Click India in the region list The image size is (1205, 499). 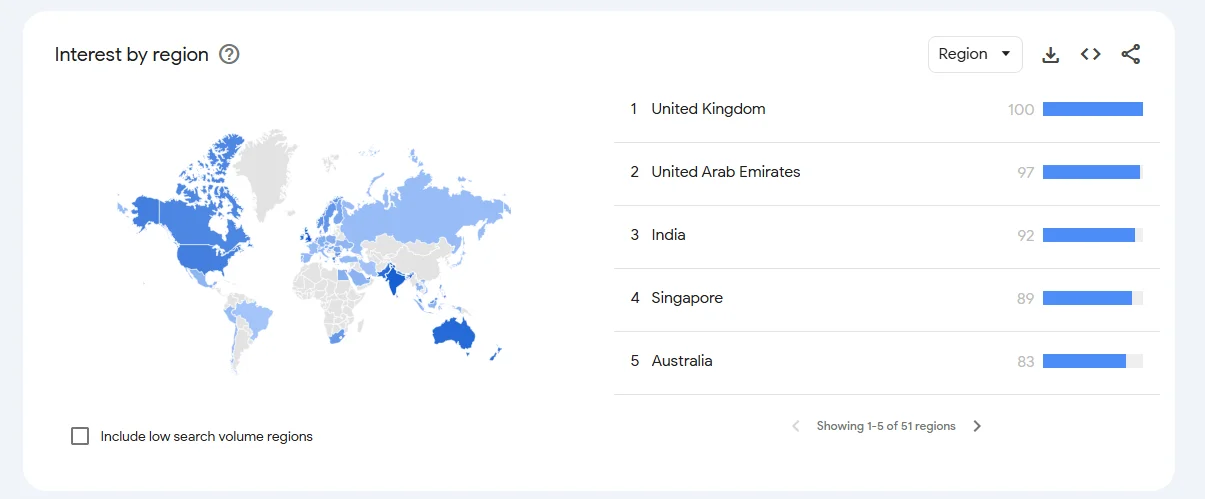pyautogui.click(x=668, y=235)
